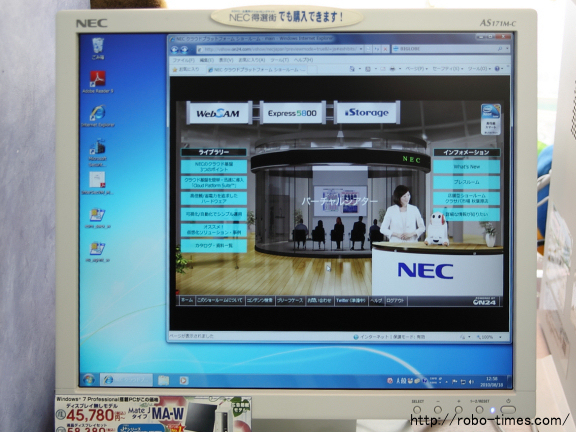This screenshot has width=576, height=432.
Task: Select ホーム in the bottom navigation bar
Action: (x=187, y=300)
